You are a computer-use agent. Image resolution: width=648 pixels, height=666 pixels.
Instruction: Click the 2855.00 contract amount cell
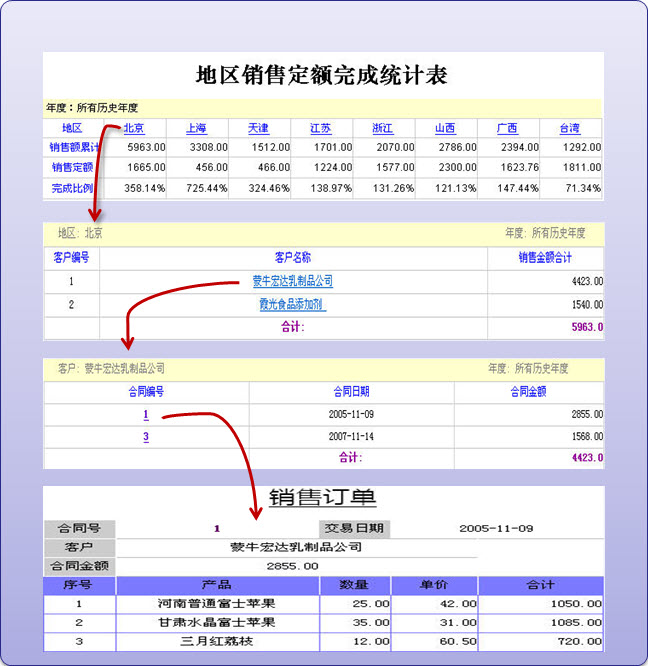click(x=587, y=415)
